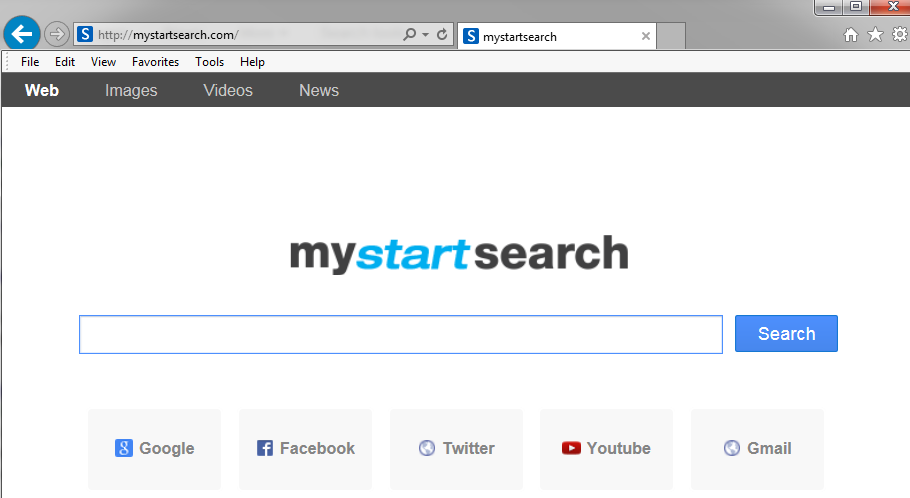
Task: Open browser tools gear icon
Action: tap(900, 34)
